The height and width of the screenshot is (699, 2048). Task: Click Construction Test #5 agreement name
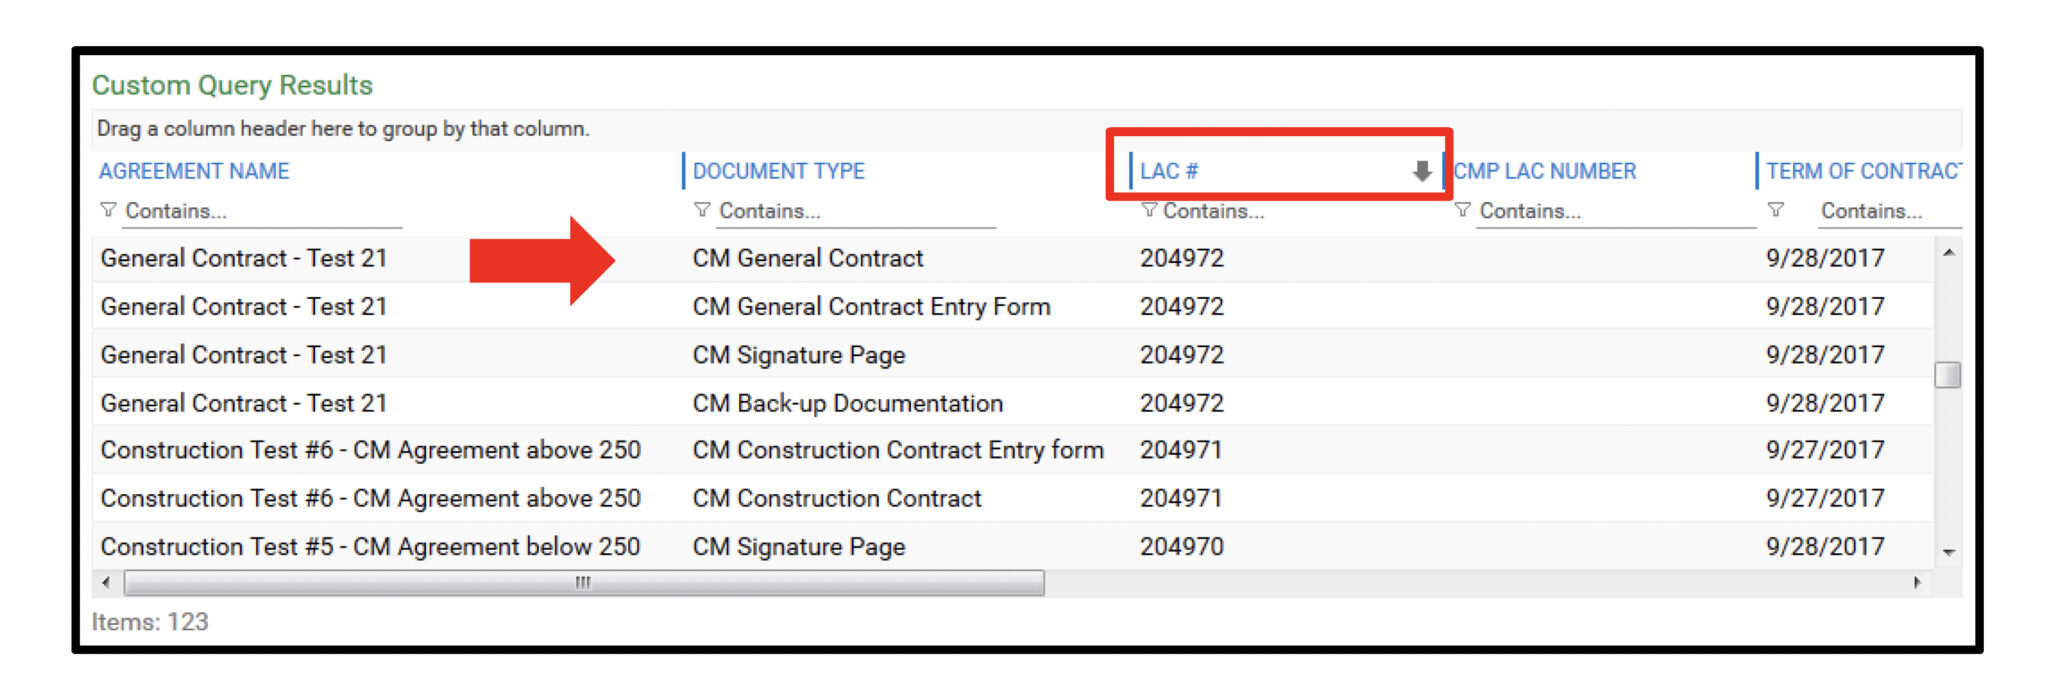pos(370,547)
